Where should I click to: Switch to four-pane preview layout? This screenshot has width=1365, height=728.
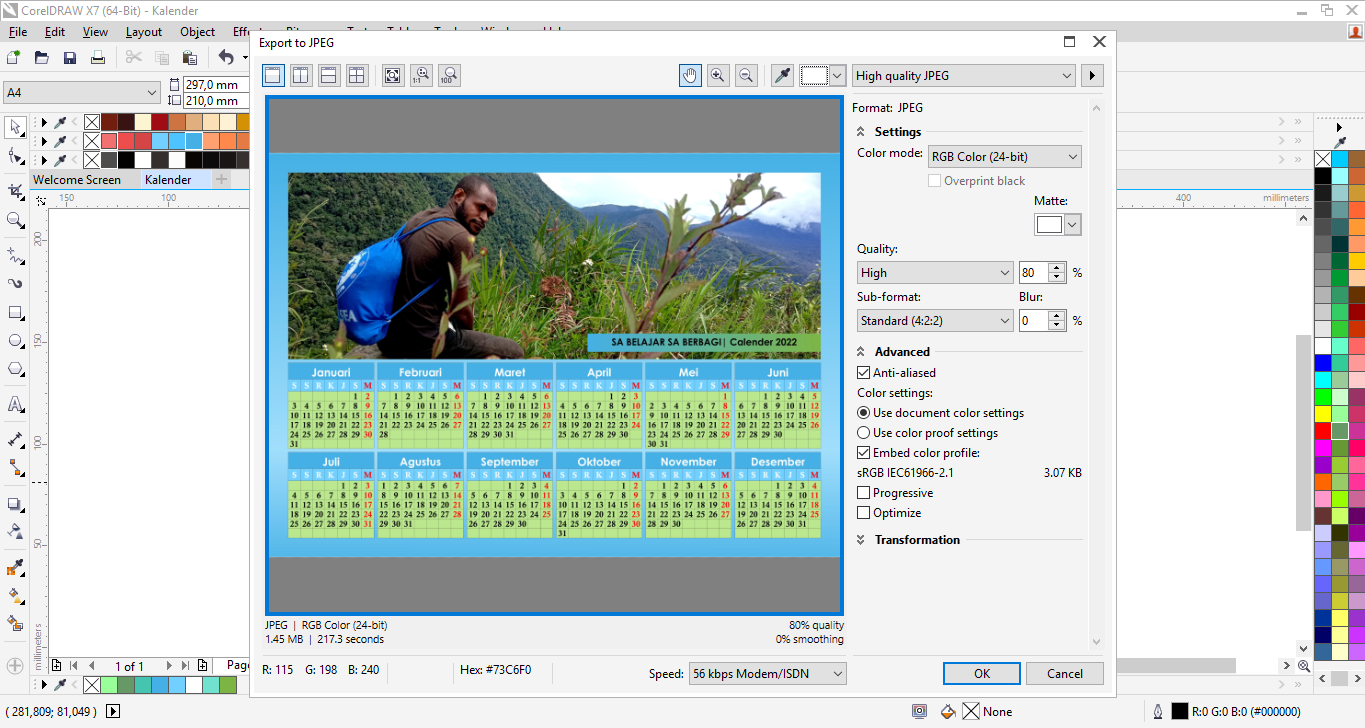tap(357, 75)
